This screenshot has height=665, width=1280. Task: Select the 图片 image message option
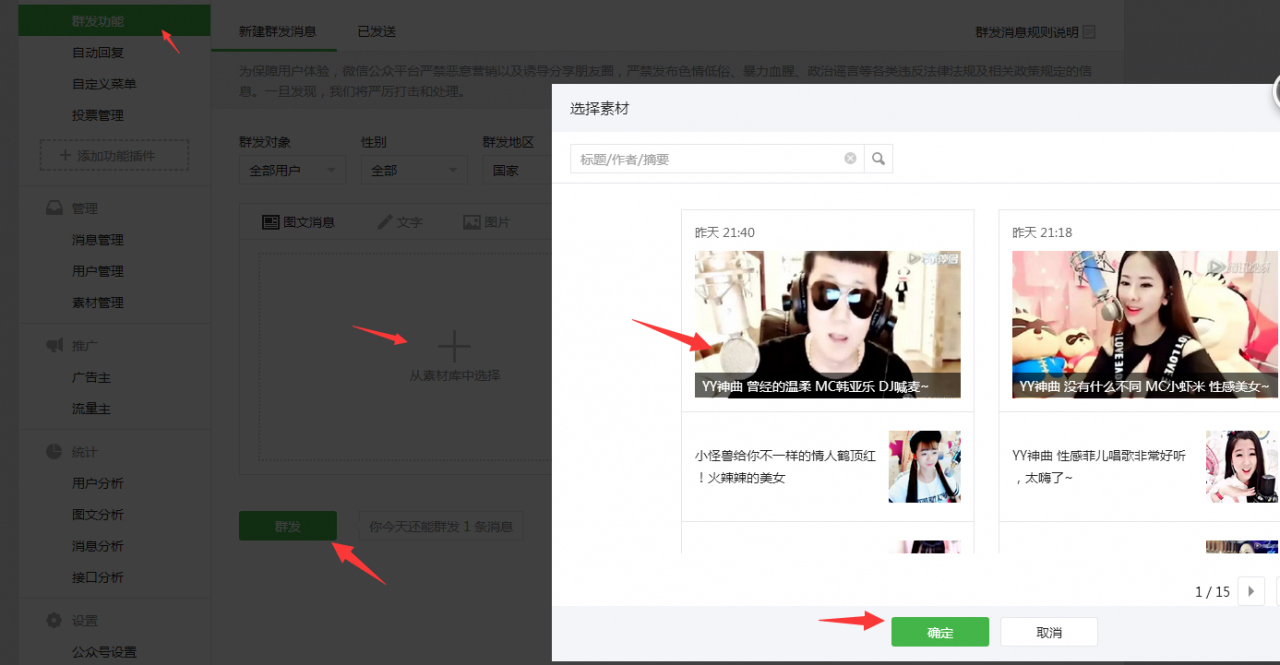point(472,222)
